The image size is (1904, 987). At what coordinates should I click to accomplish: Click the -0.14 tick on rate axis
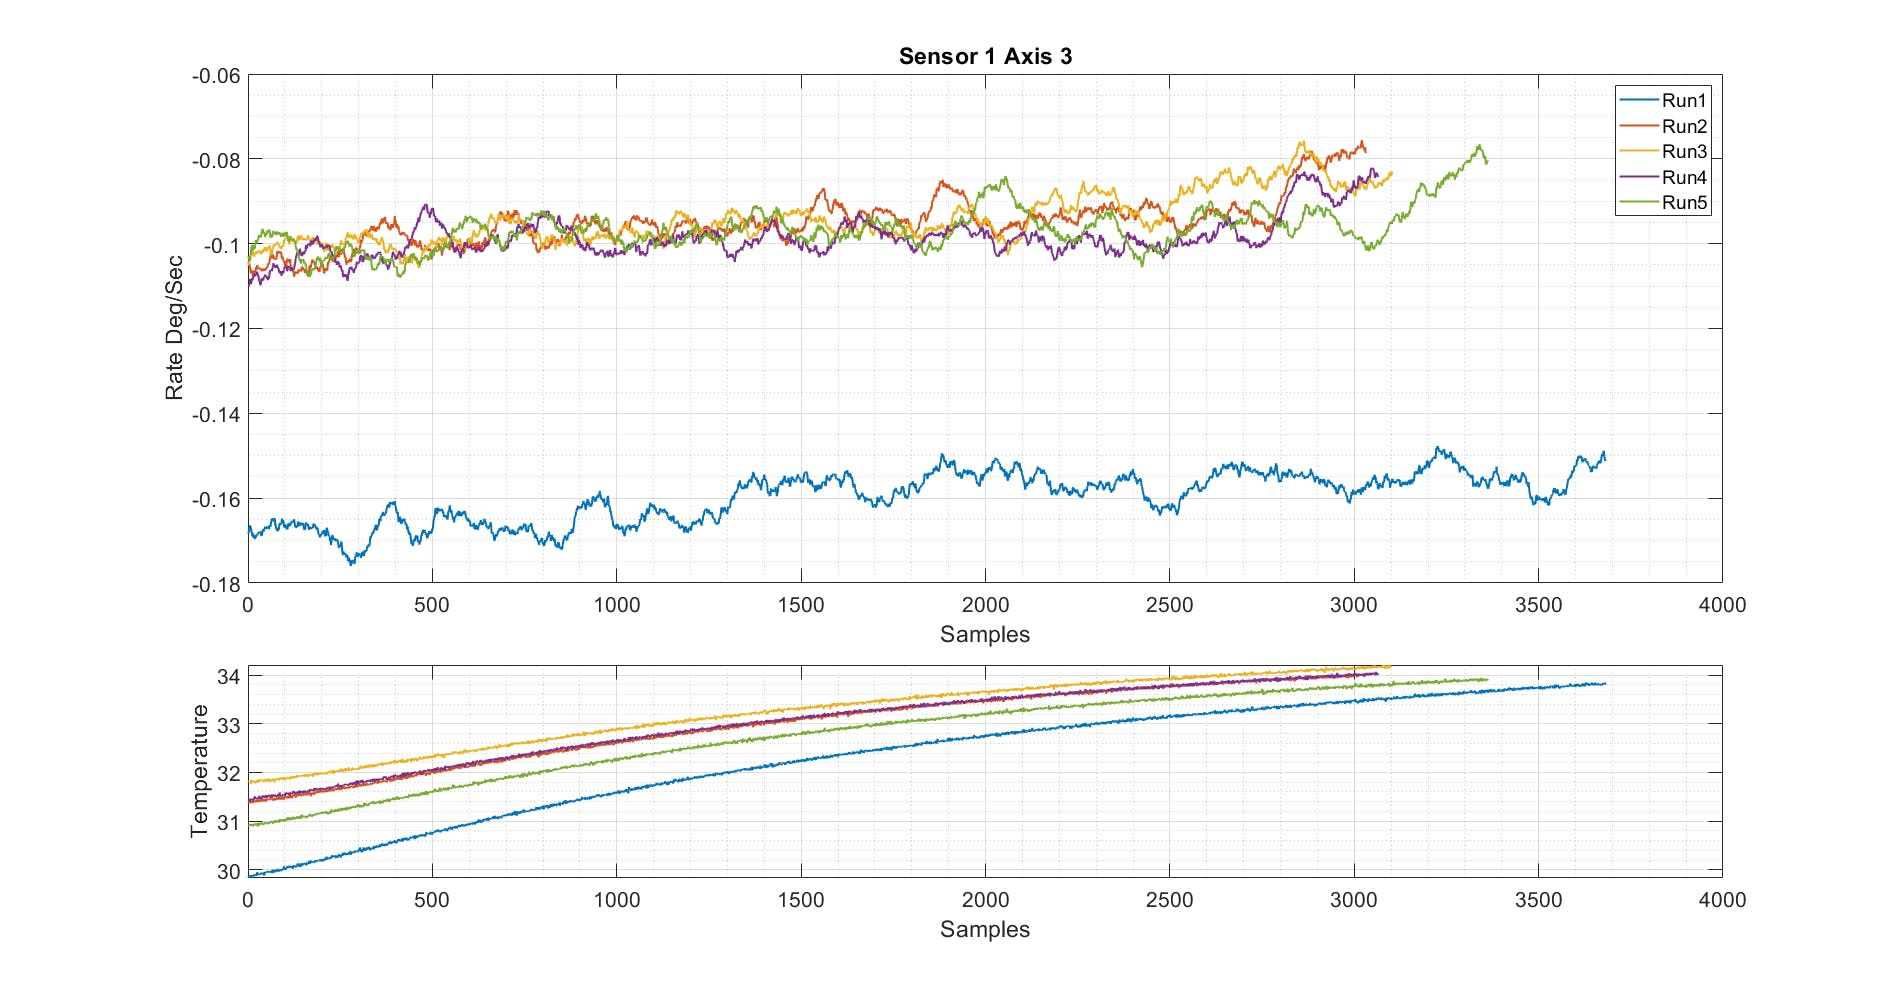pos(216,414)
